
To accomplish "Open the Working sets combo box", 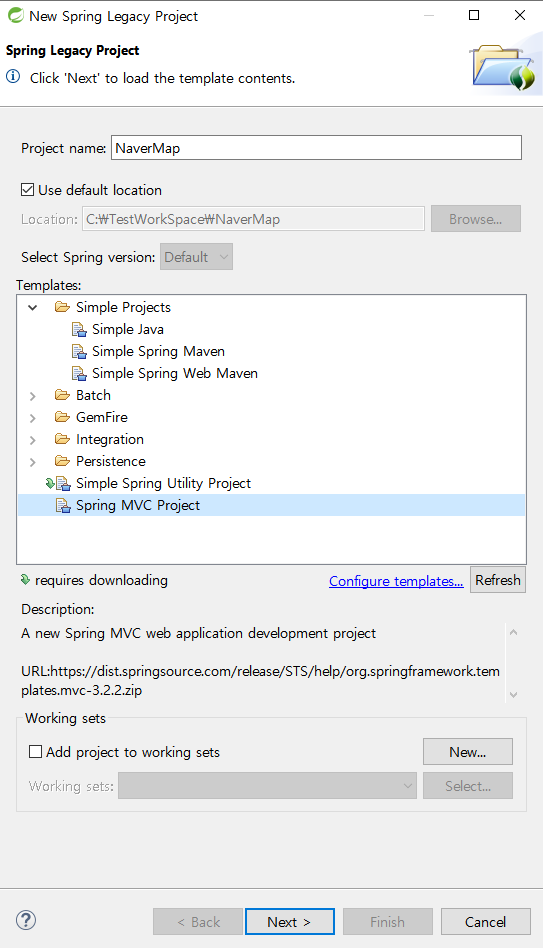I will [267, 785].
